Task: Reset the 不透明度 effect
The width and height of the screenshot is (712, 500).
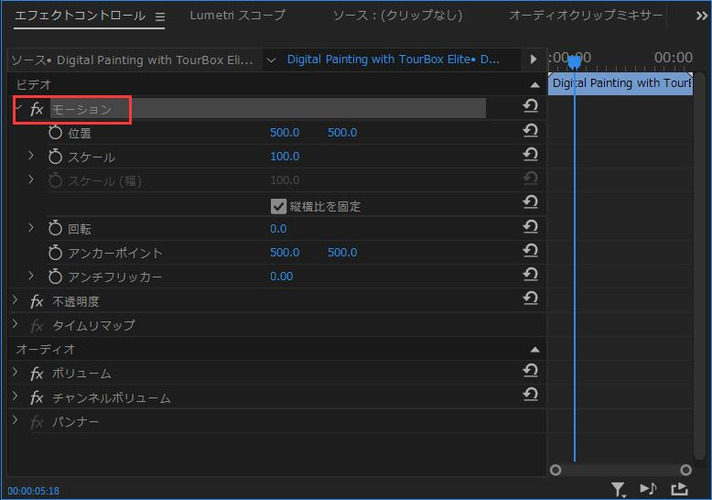Action: pos(530,298)
